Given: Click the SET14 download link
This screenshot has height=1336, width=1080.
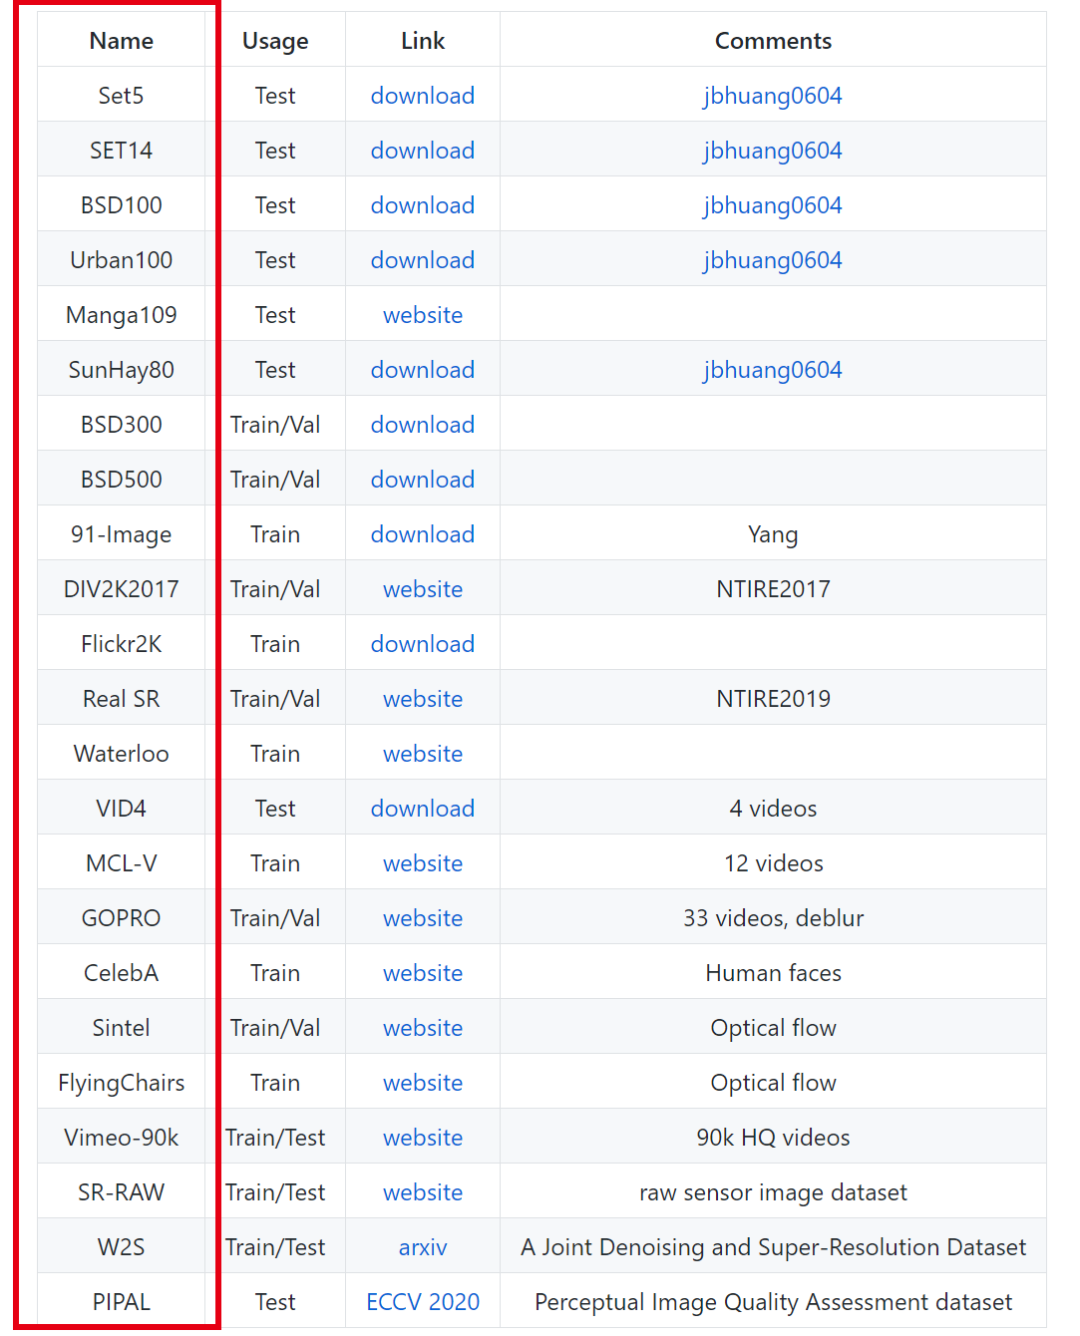Looking at the screenshot, I should (422, 151).
